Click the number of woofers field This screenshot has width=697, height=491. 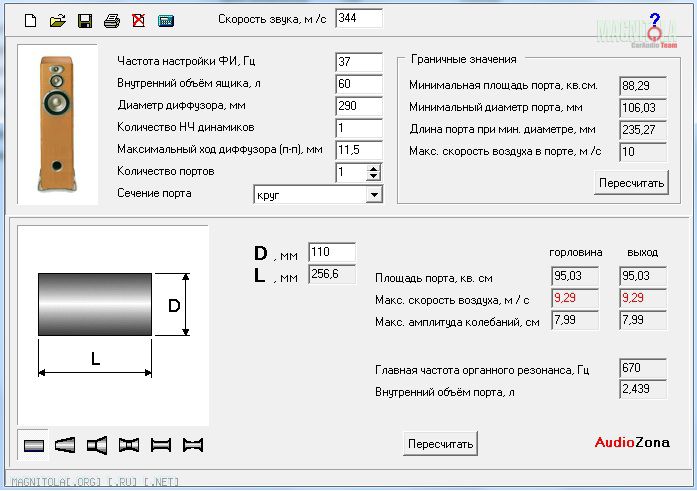(359, 128)
